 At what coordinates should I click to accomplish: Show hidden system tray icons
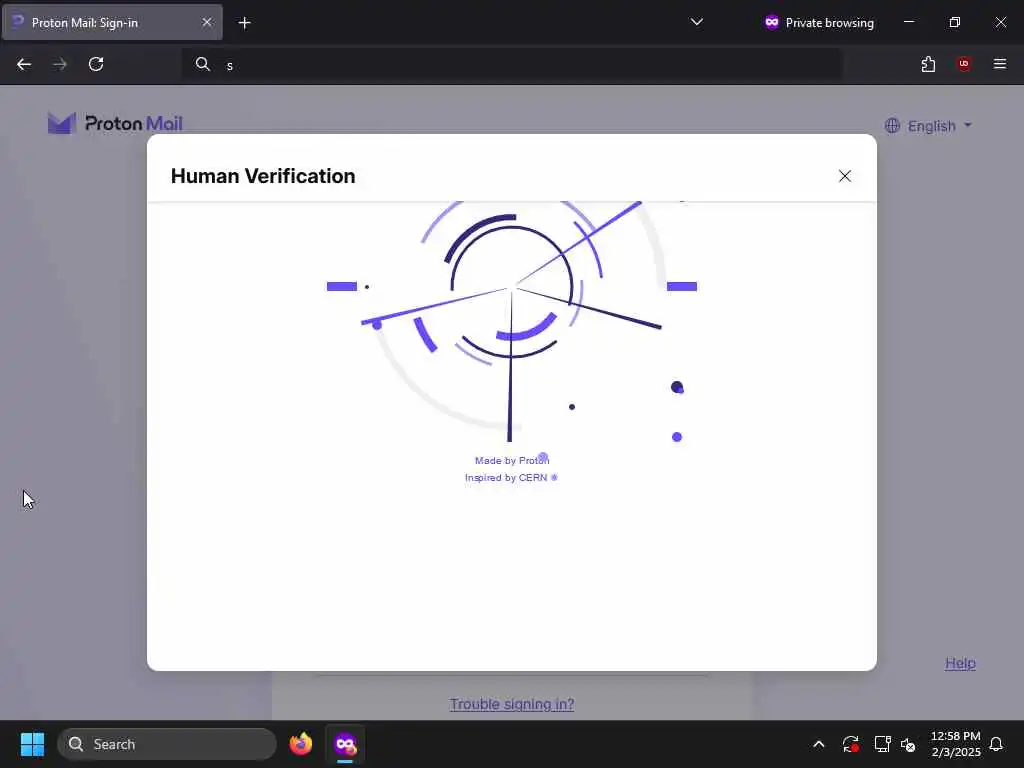818,744
